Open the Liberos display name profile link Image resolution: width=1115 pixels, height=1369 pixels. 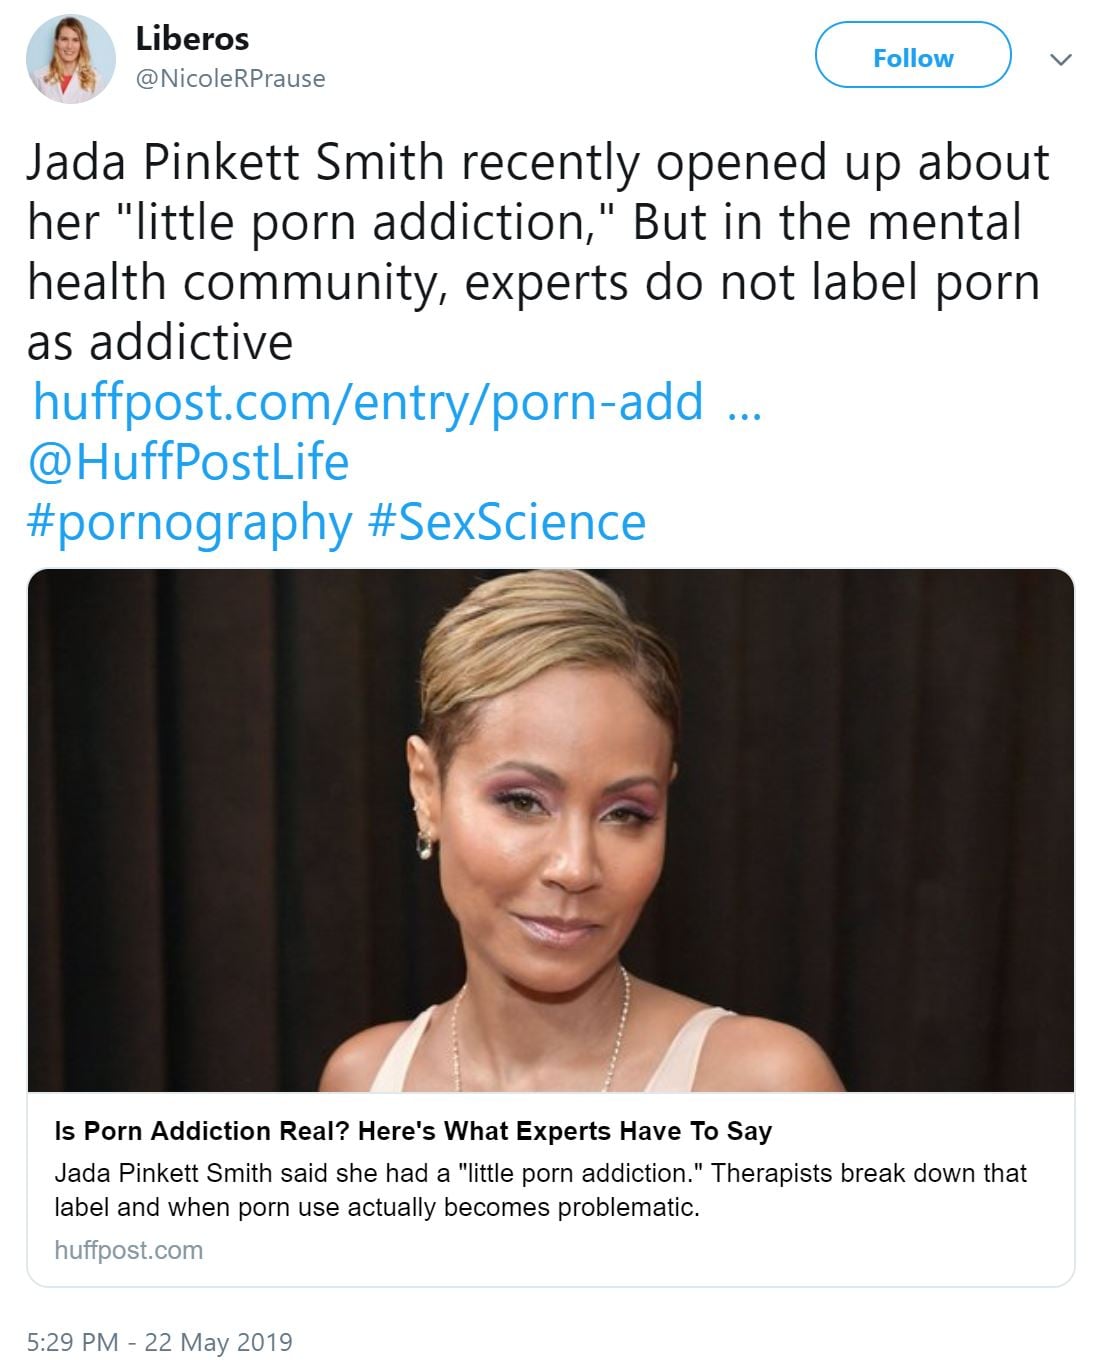(x=192, y=39)
